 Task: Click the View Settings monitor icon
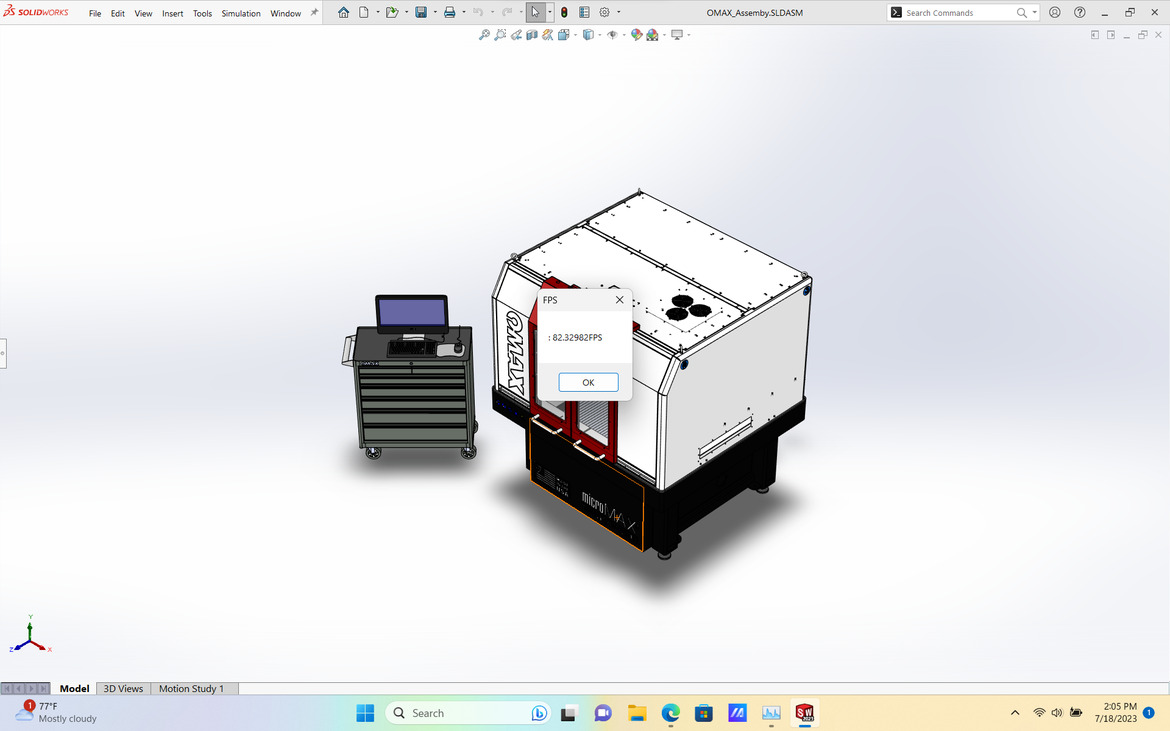677,34
